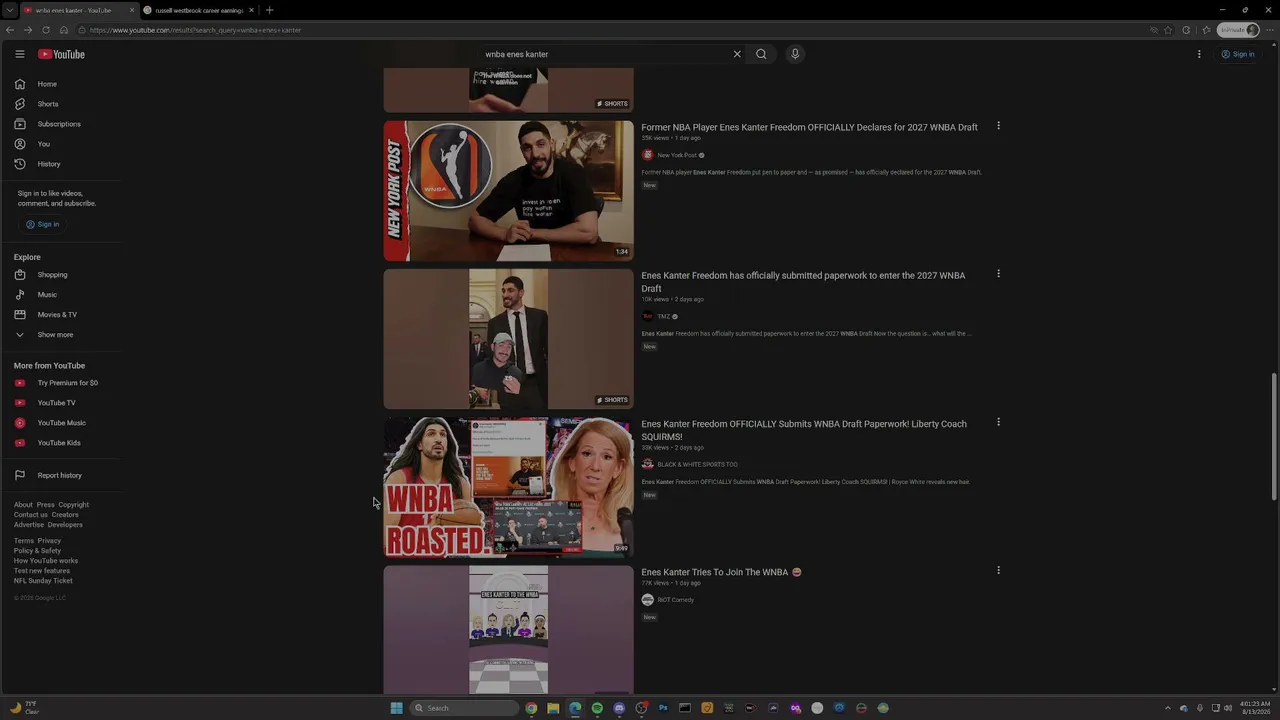This screenshot has height=720, width=1280.
Task: Start voice search with the microphone icon
Action: [795, 54]
